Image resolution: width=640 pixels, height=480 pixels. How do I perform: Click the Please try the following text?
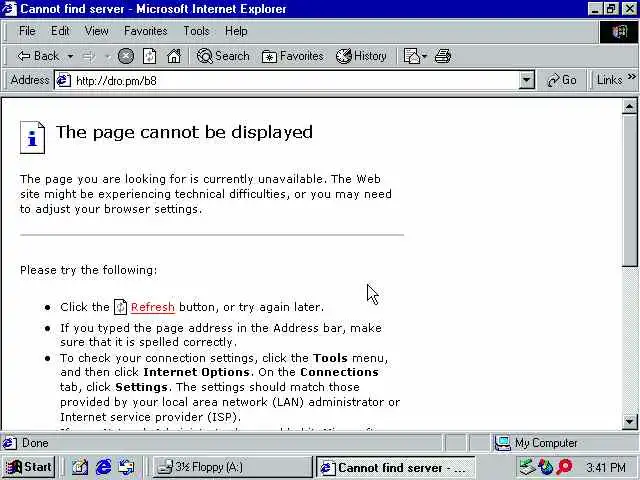[89, 270]
